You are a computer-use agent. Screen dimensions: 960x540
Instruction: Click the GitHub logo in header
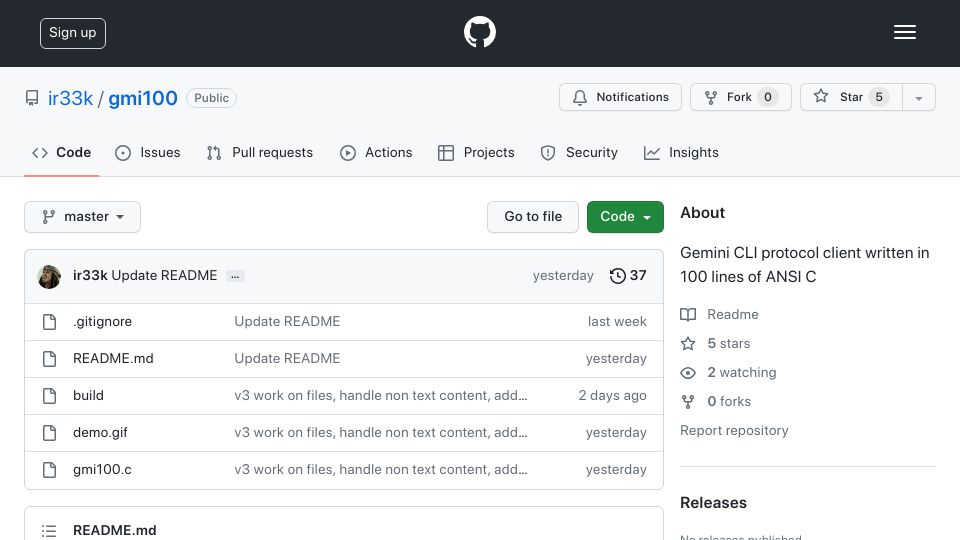(479, 32)
